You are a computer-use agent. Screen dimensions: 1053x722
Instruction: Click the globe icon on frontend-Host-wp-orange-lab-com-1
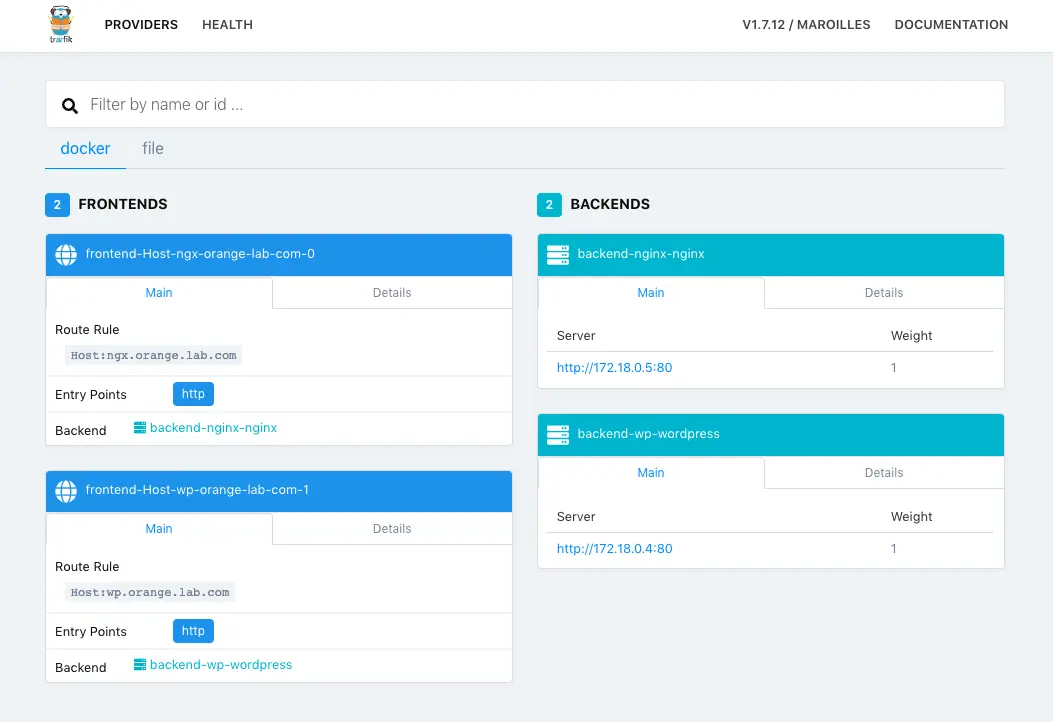(x=65, y=491)
